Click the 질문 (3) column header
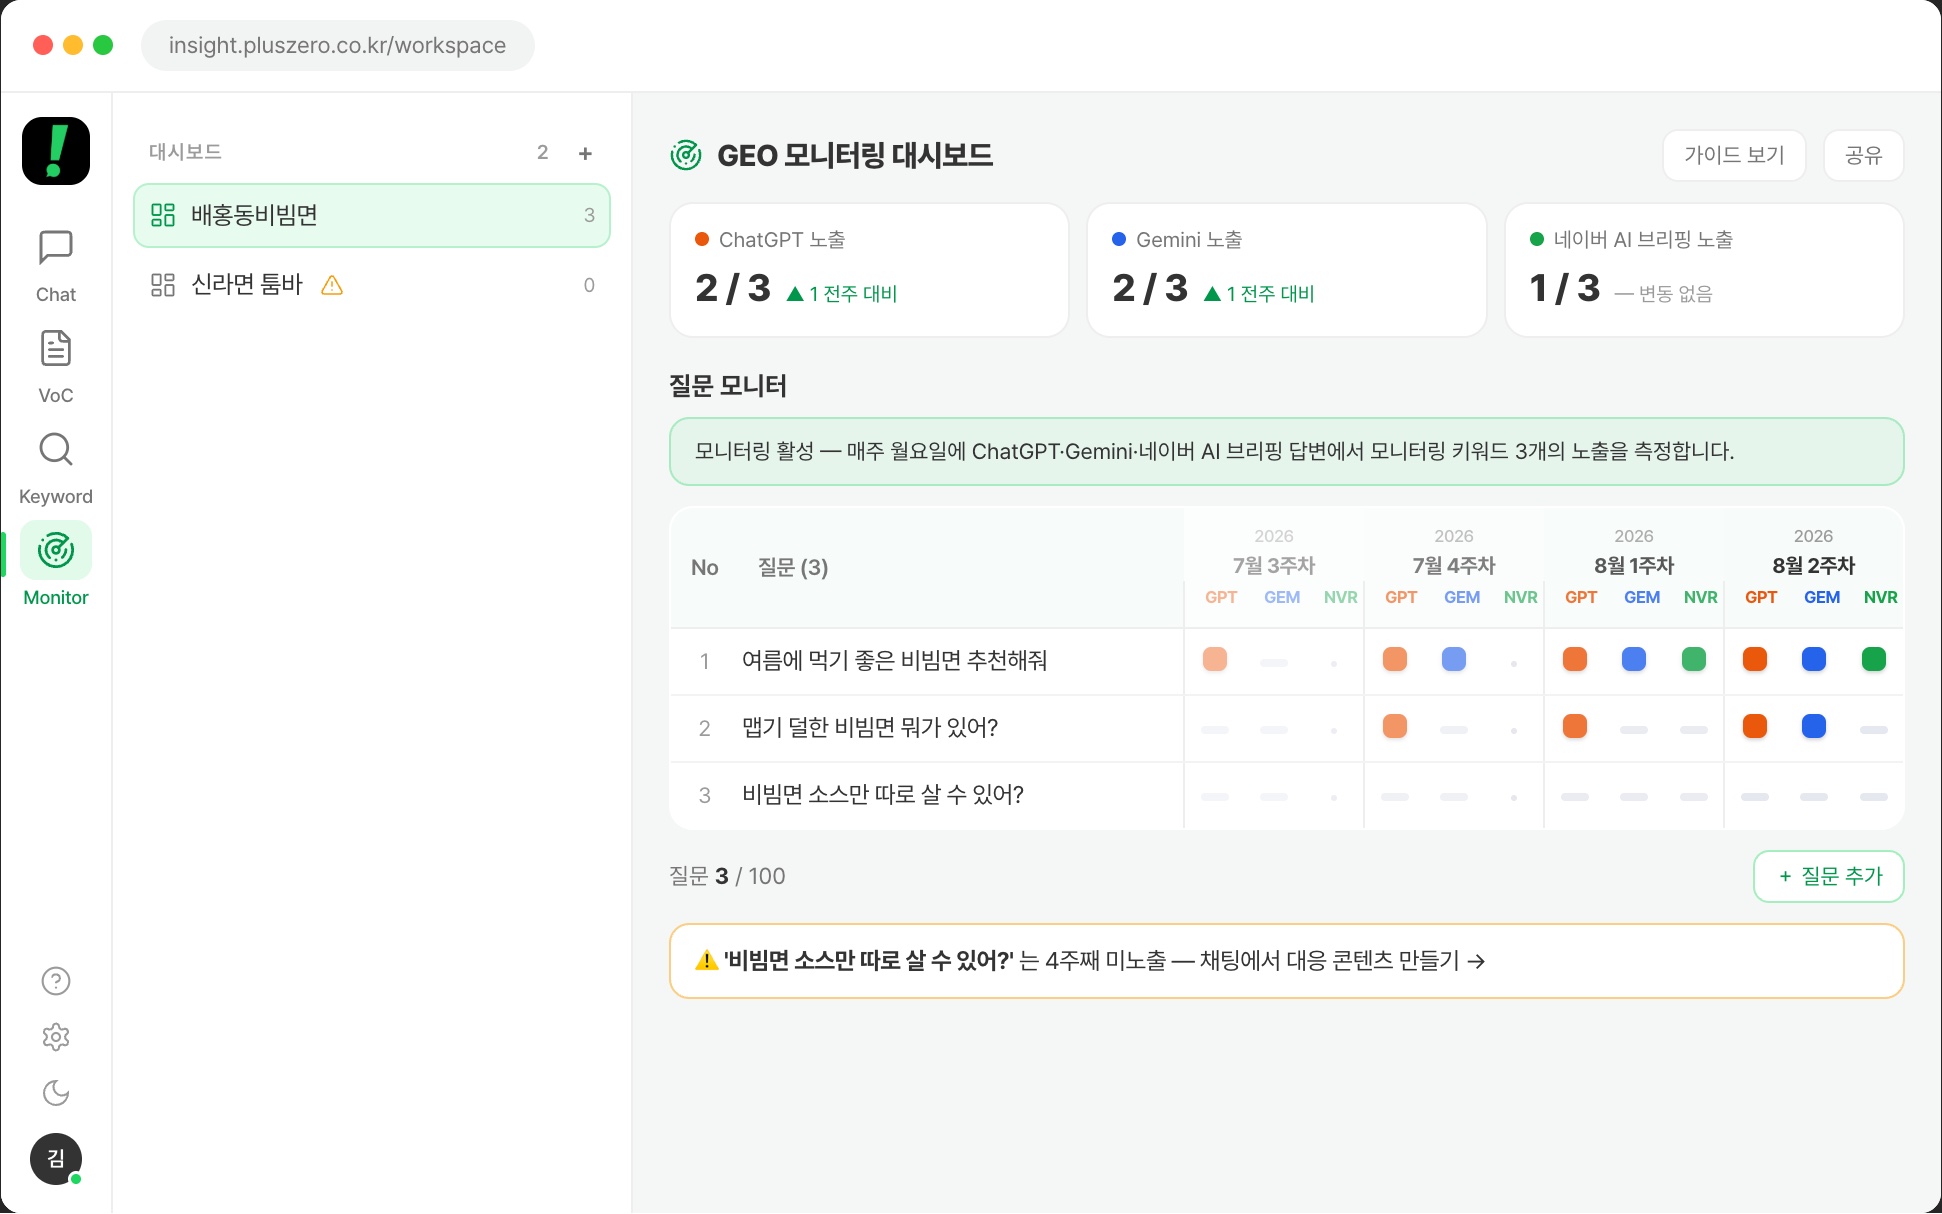This screenshot has width=1942, height=1214. pyautogui.click(x=793, y=567)
